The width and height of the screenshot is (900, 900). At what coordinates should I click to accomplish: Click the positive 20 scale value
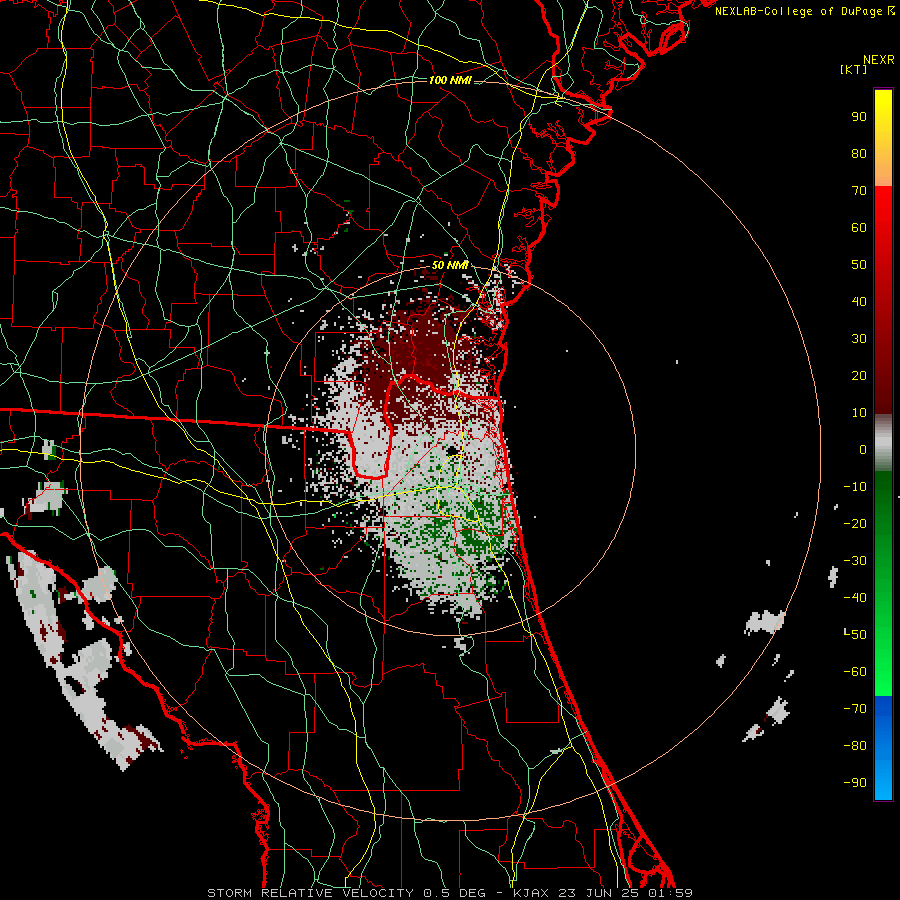click(859, 376)
